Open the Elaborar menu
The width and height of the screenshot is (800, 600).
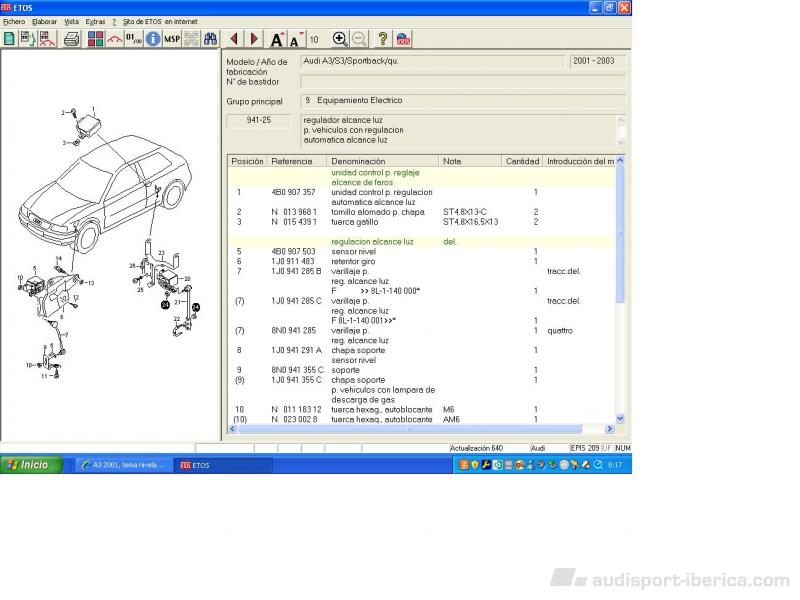[44, 21]
